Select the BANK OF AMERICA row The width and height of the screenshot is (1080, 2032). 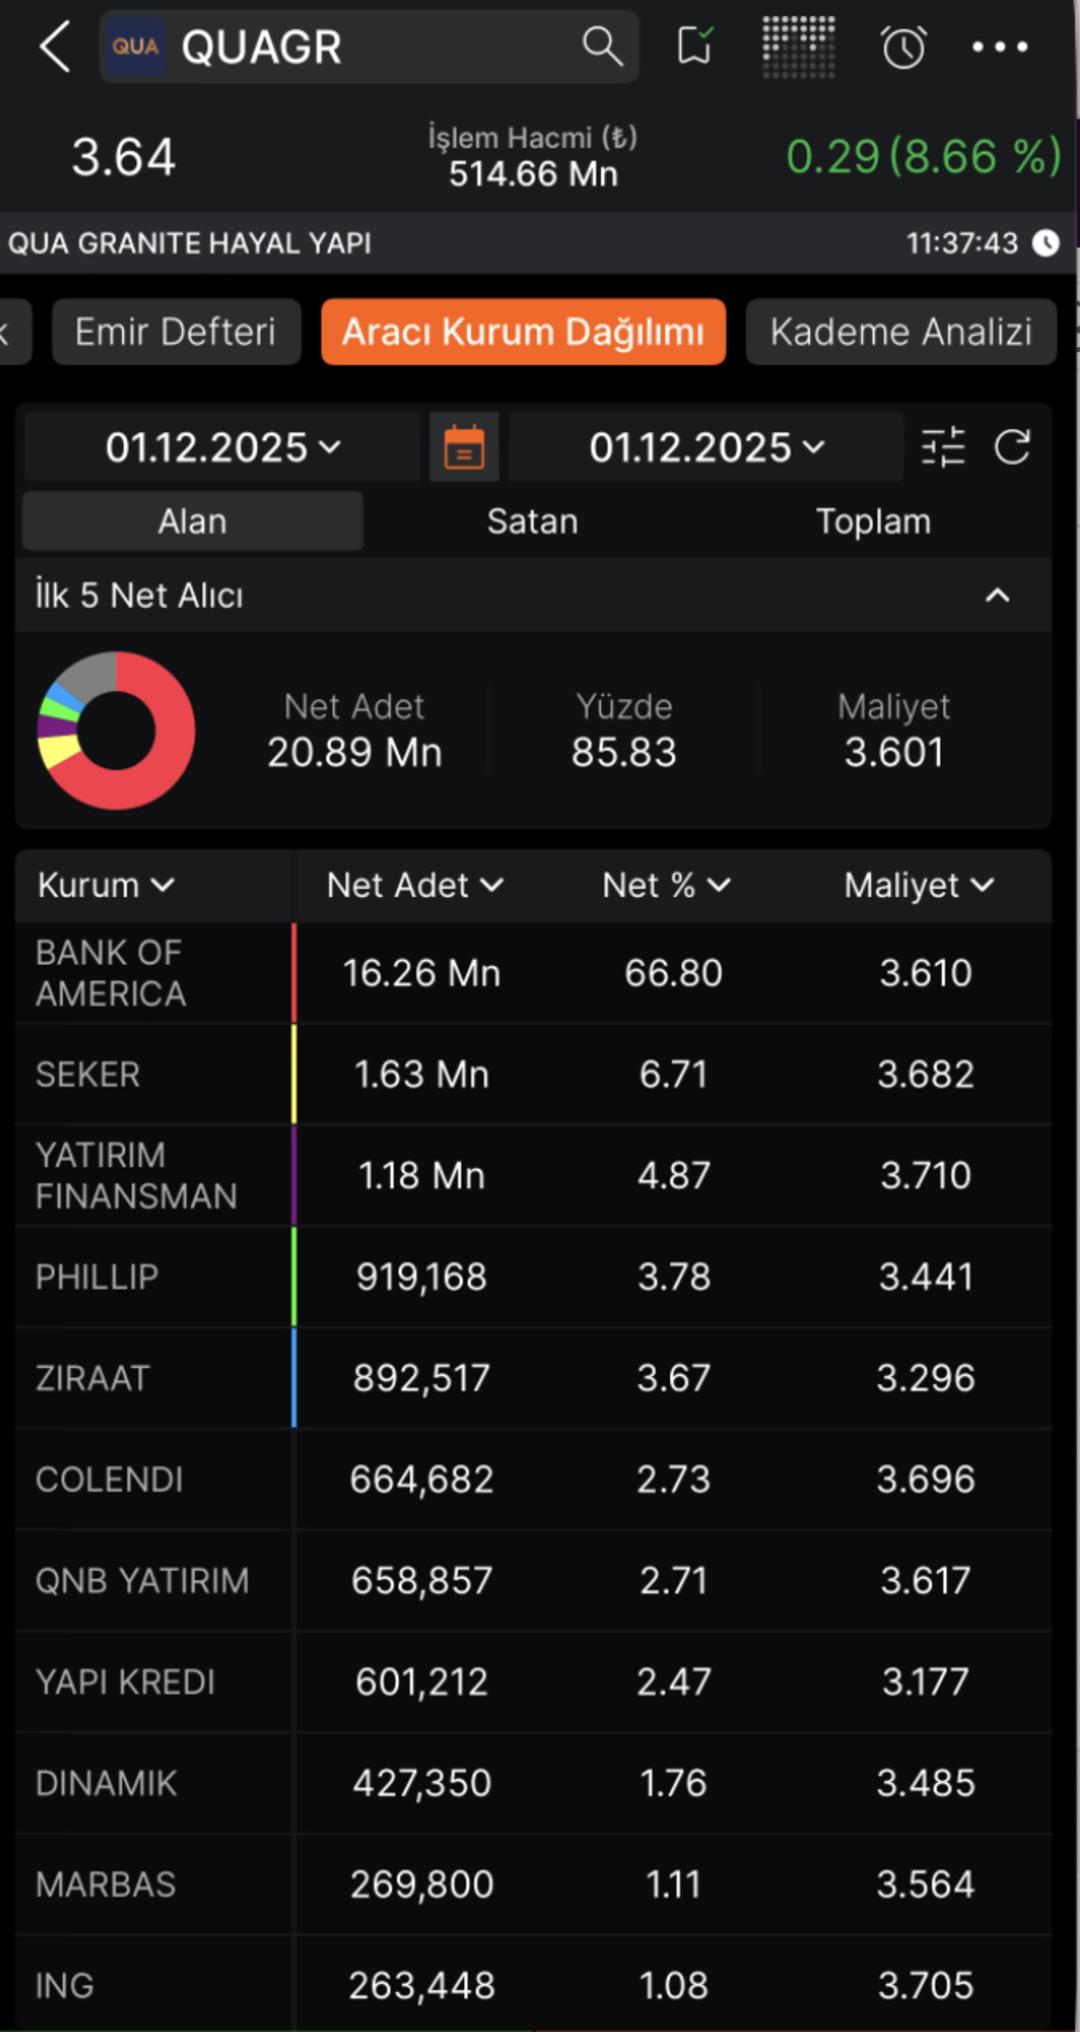(x=532, y=973)
